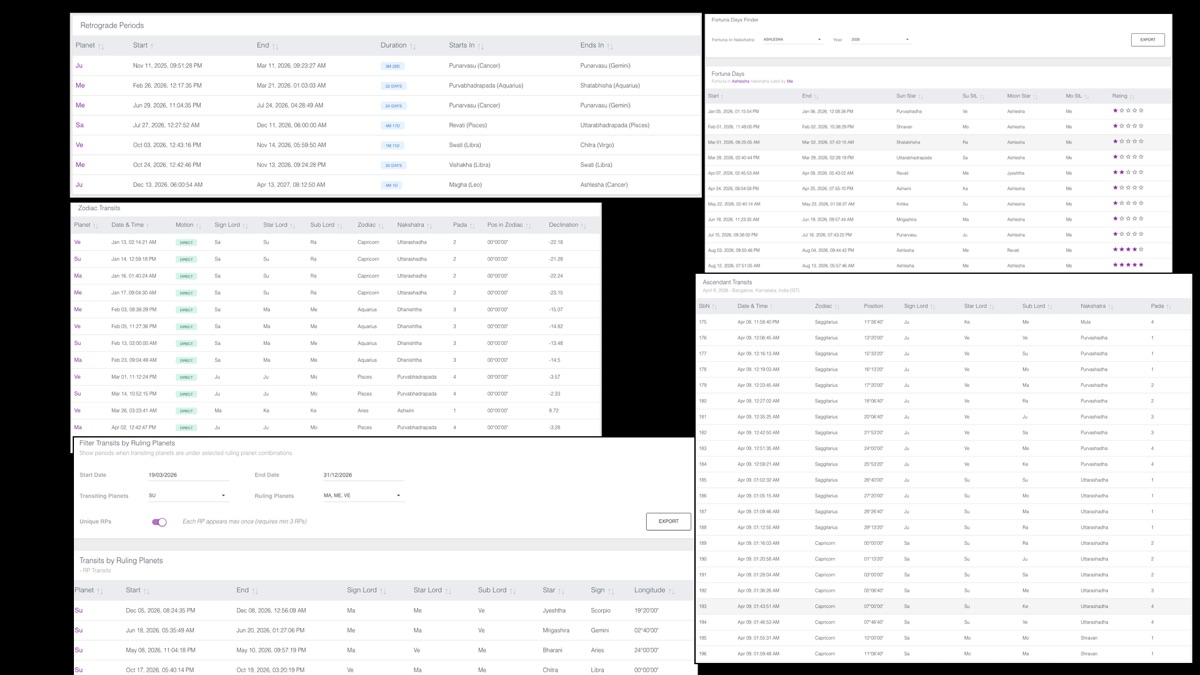The width and height of the screenshot is (1200, 675).
Task: Open the Fortuna in Nakshatra dropdown
Action: pyautogui.click(x=792, y=40)
